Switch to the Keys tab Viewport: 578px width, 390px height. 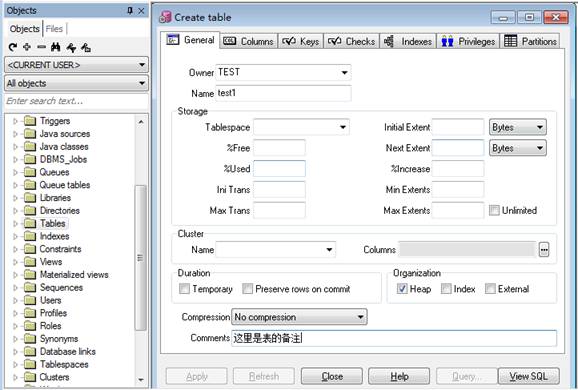300,41
